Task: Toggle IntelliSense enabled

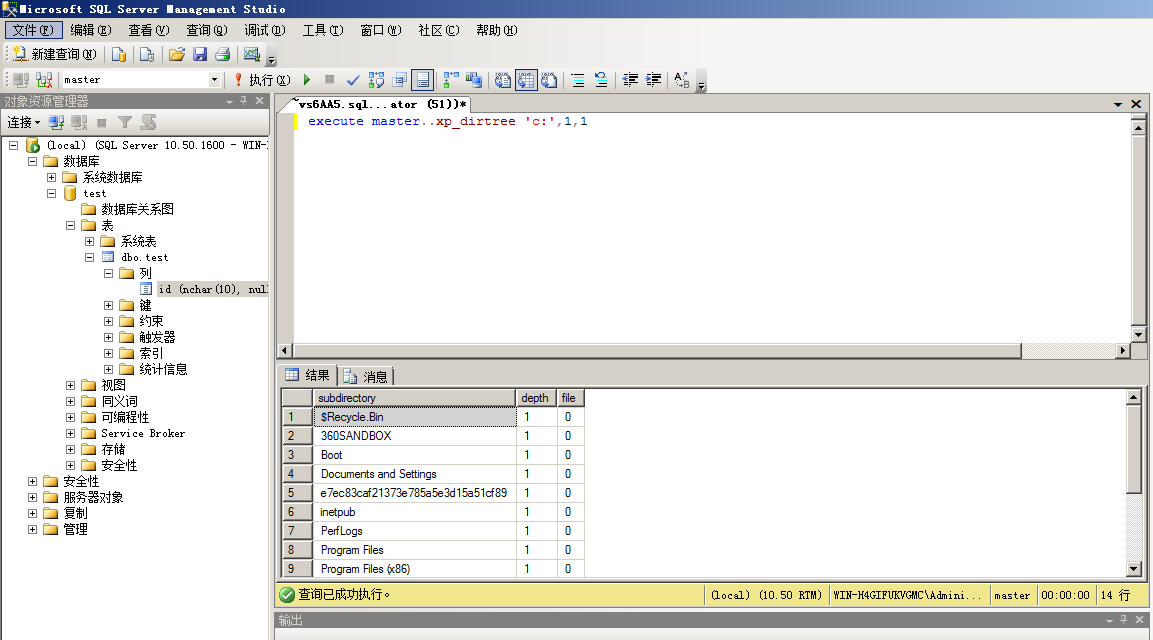Action: (x=423, y=79)
